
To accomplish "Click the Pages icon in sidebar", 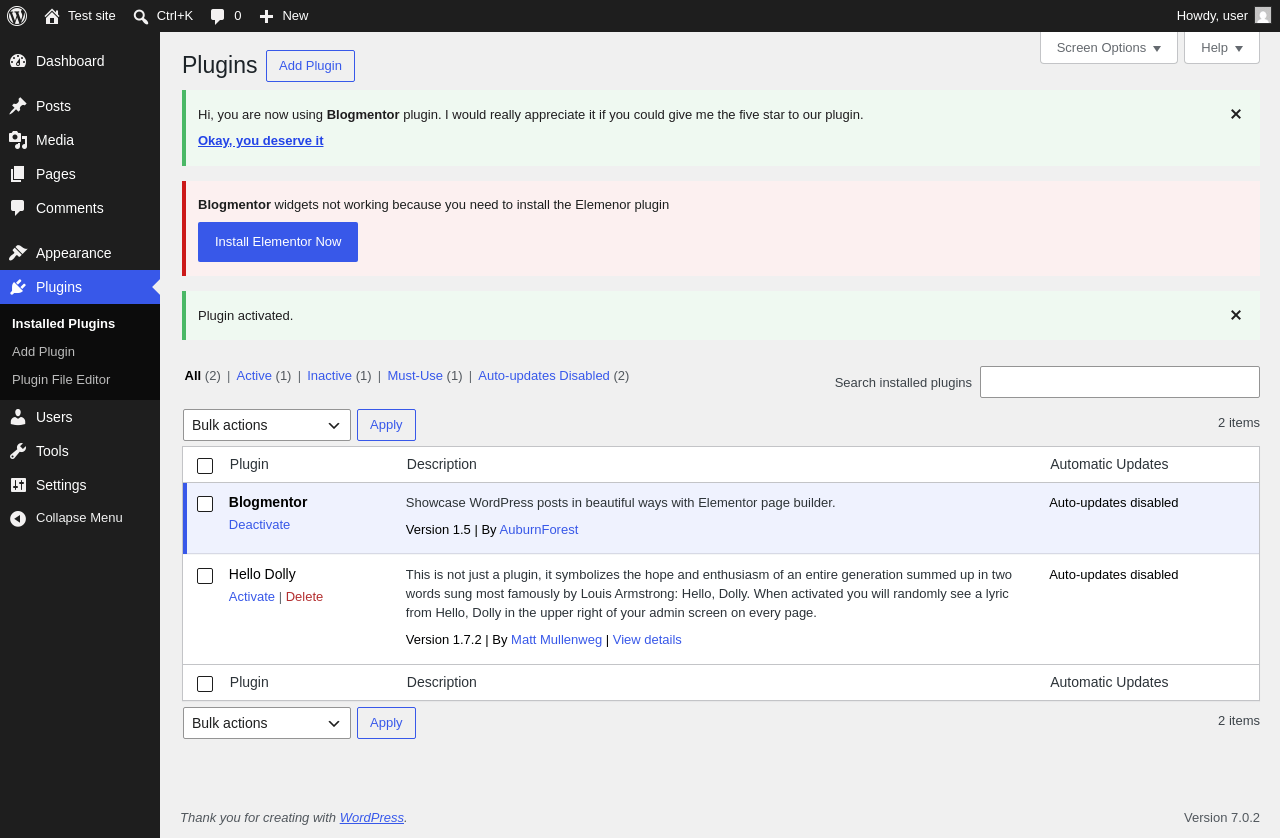I will point(18,174).
